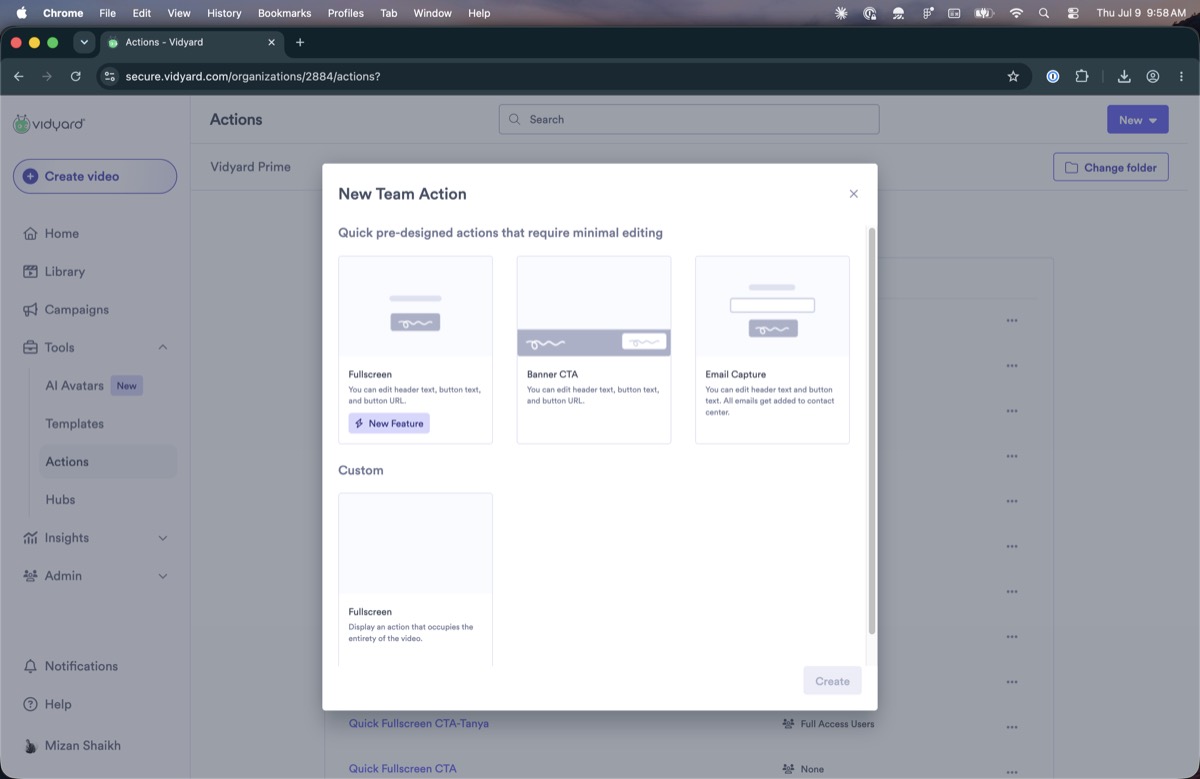The height and width of the screenshot is (779, 1200).
Task: Click the Admin people icon
Action: point(30,576)
